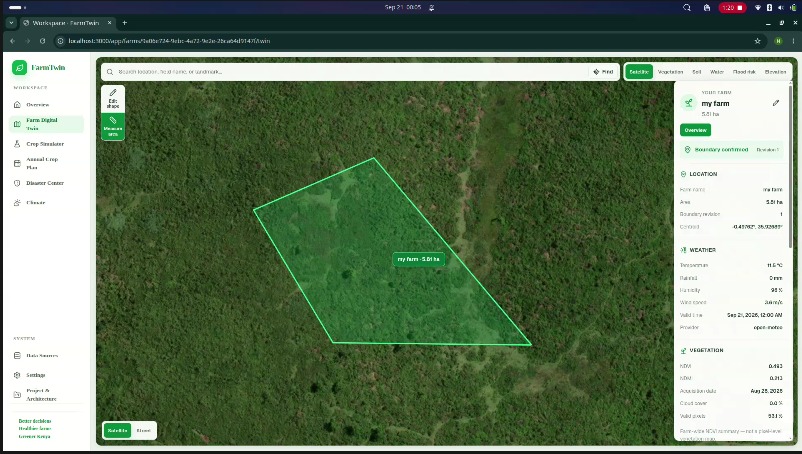Click the search magnifier icon in map bar

point(110,72)
